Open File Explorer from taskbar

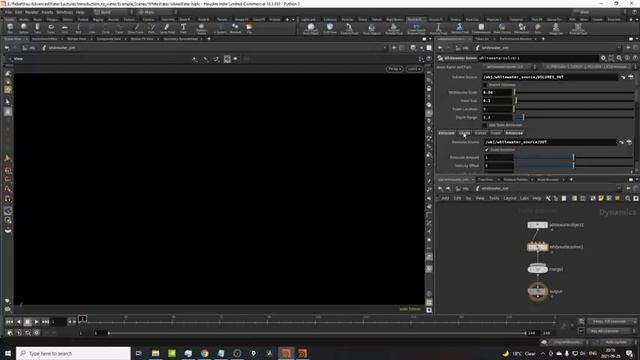coord(156,353)
